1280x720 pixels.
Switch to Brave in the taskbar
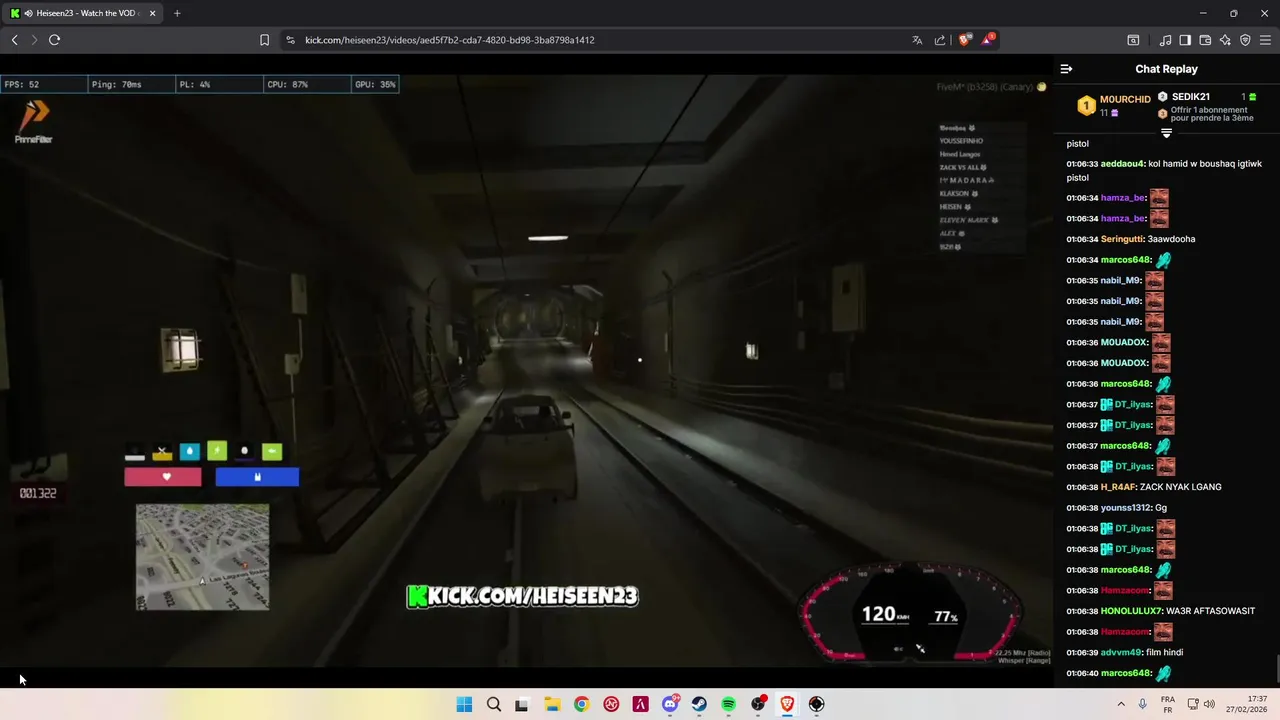787,704
